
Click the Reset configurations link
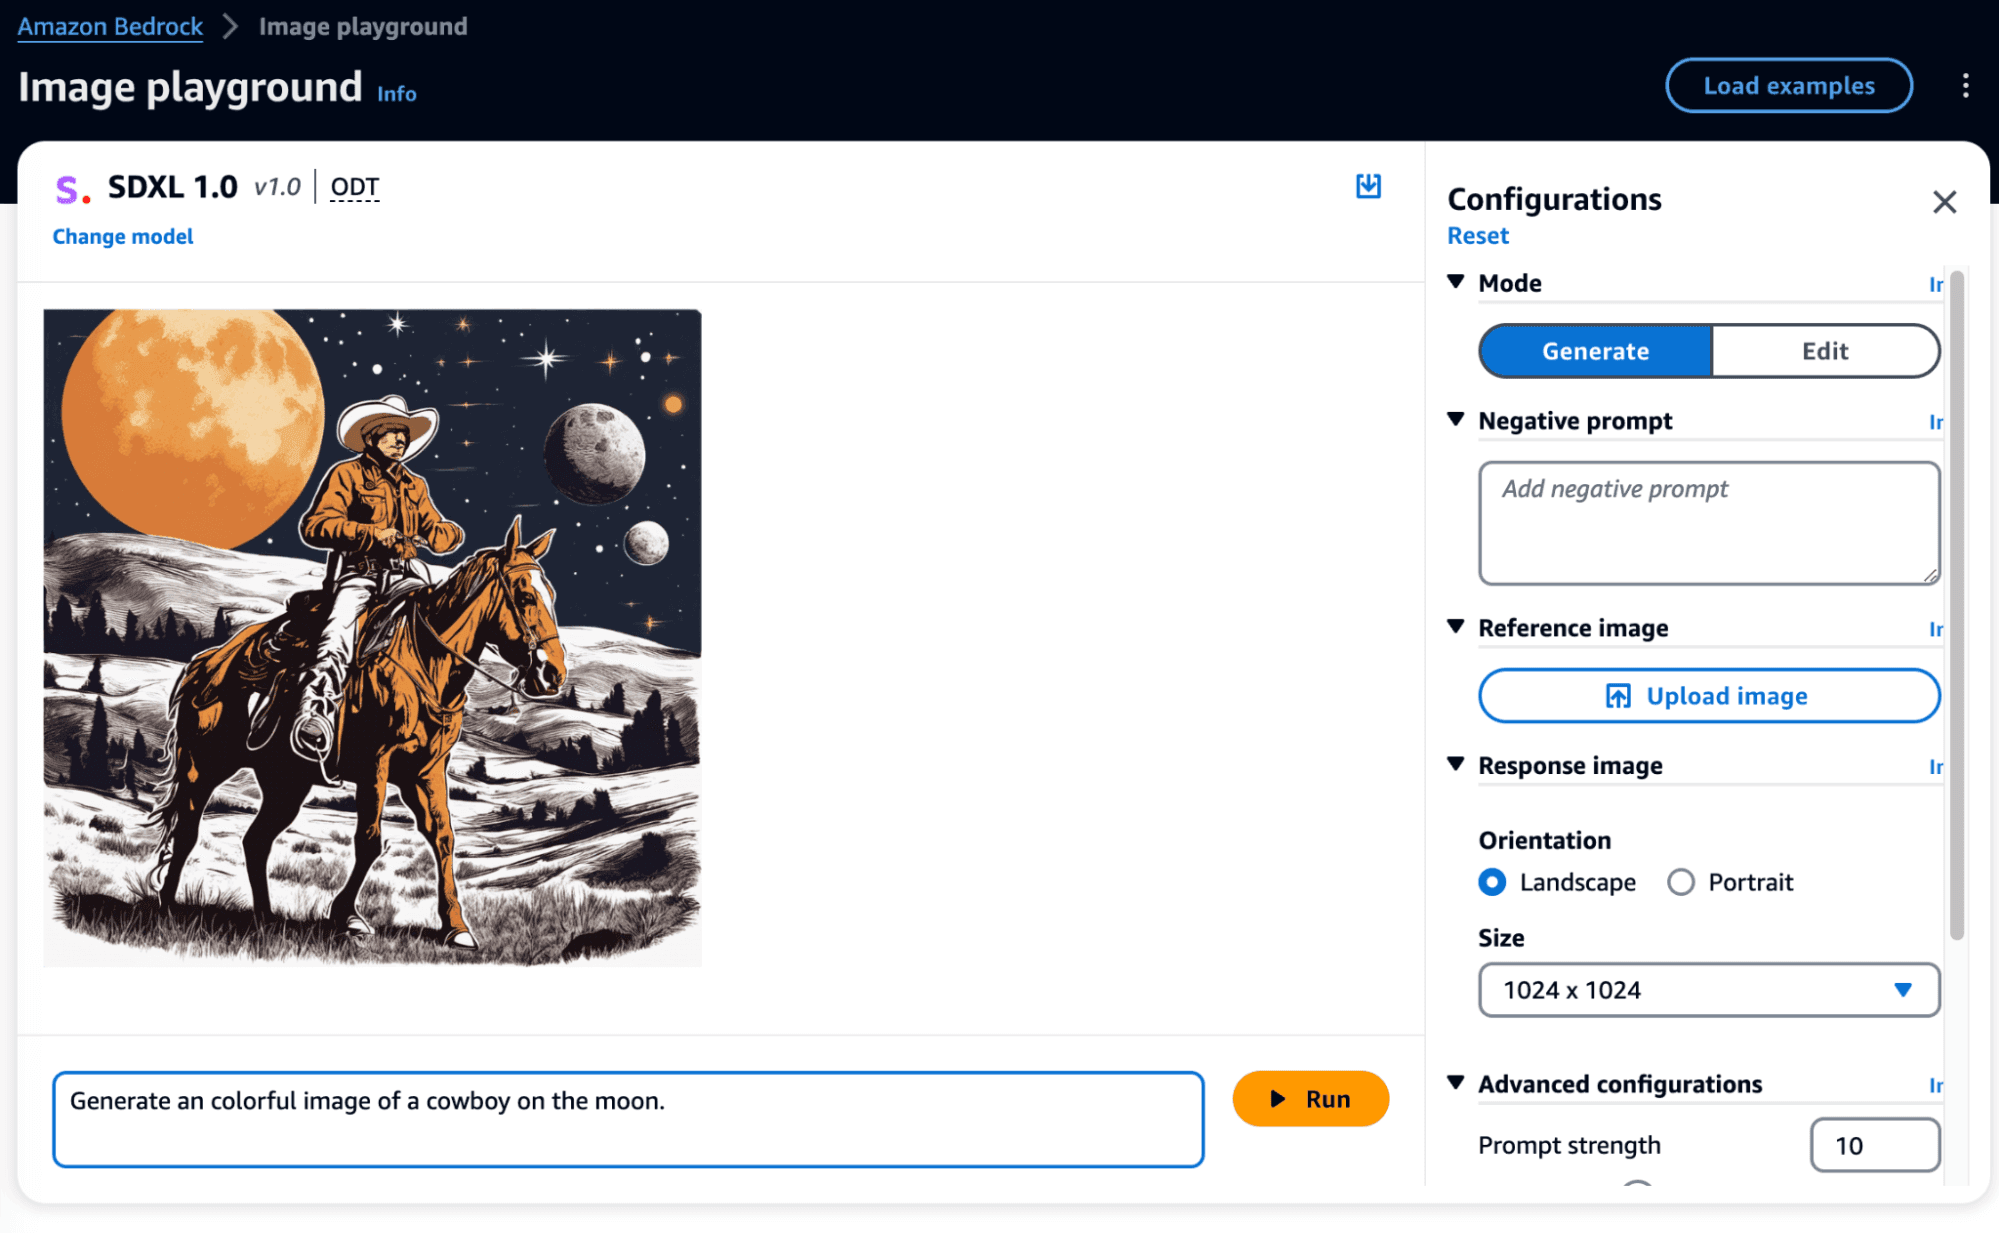[1478, 235]
